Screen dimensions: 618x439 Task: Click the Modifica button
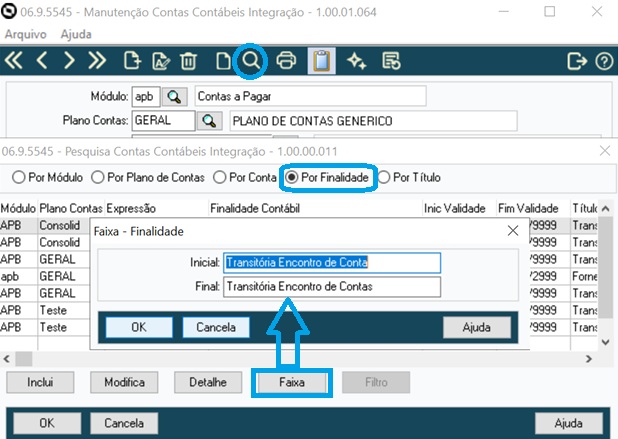[x=124, y=382]
